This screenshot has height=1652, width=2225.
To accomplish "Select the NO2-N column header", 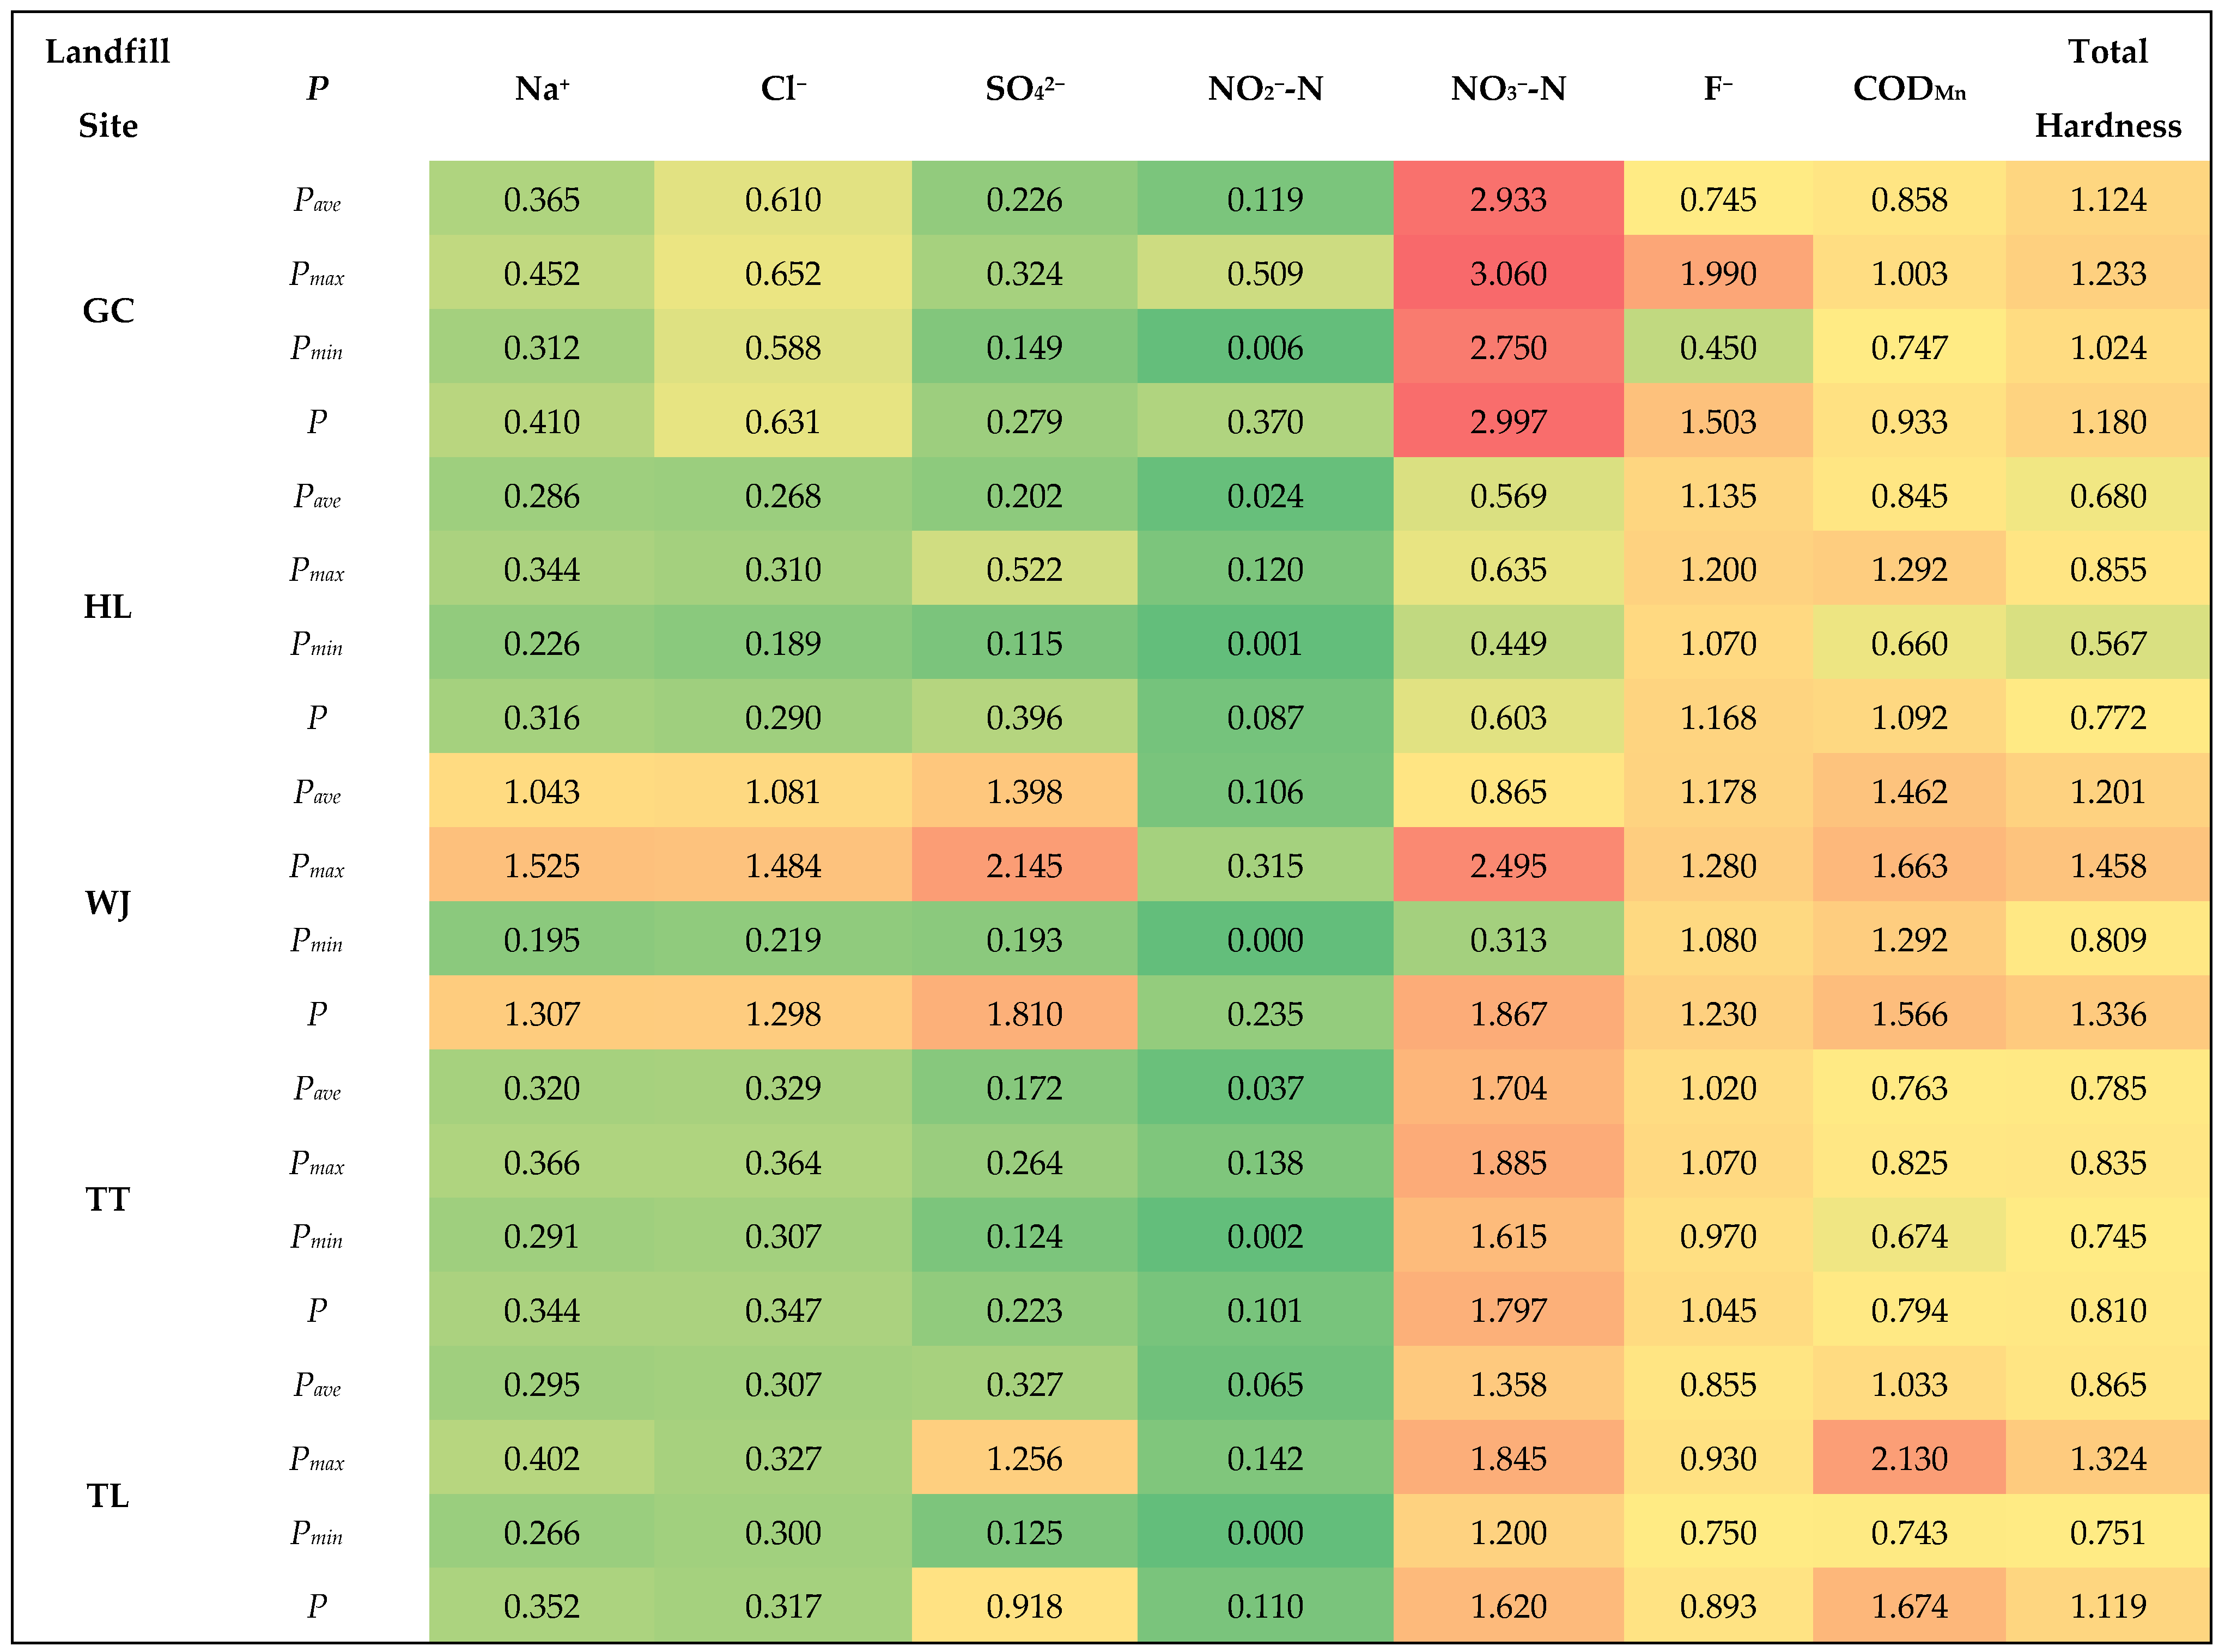I will point(1265,88).
